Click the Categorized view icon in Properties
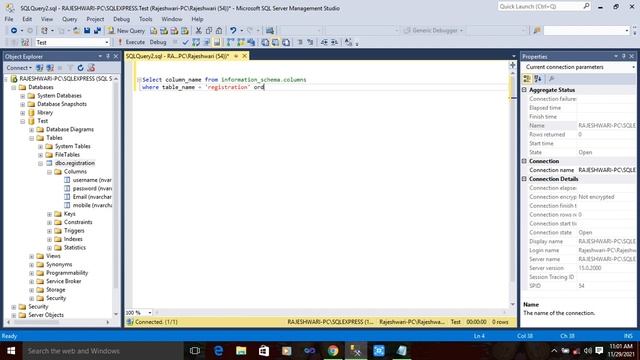Screen dimensions: 640x360 tap(527, 78)
